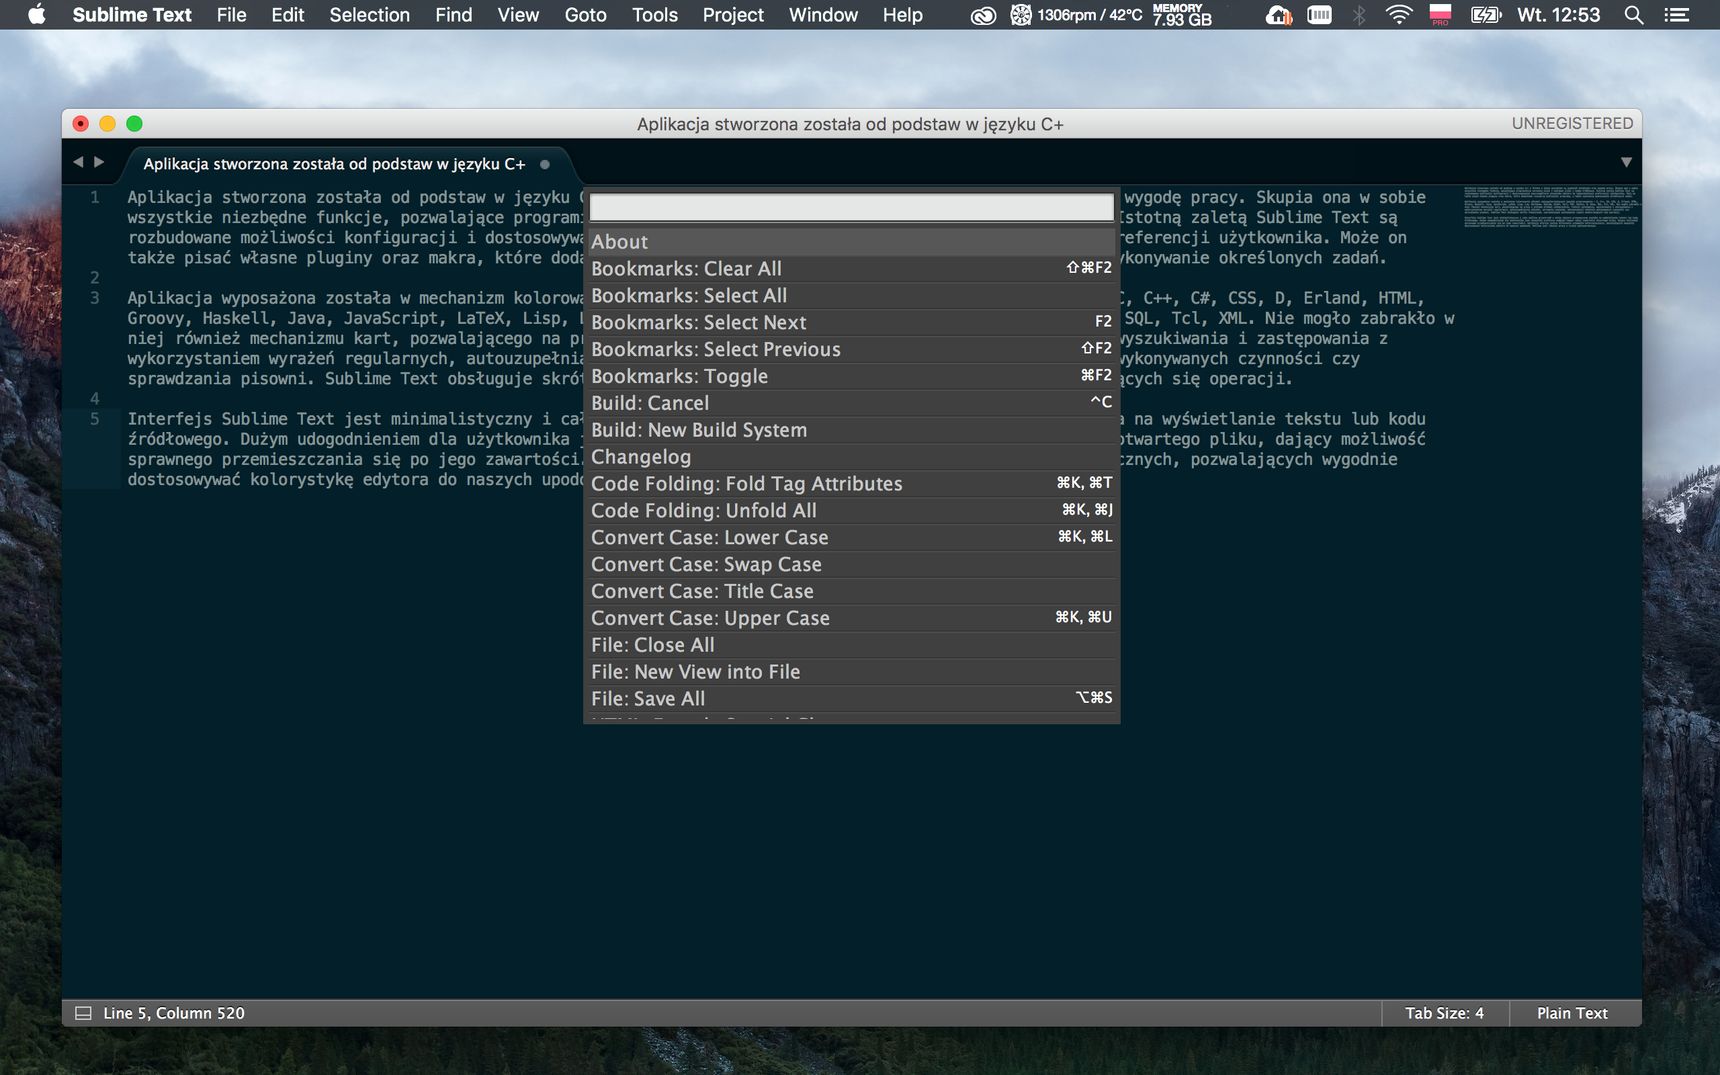The image size is (1720, 1075).
Task: Choose Bookmarks: Clear All command
Action: point(851,269)
